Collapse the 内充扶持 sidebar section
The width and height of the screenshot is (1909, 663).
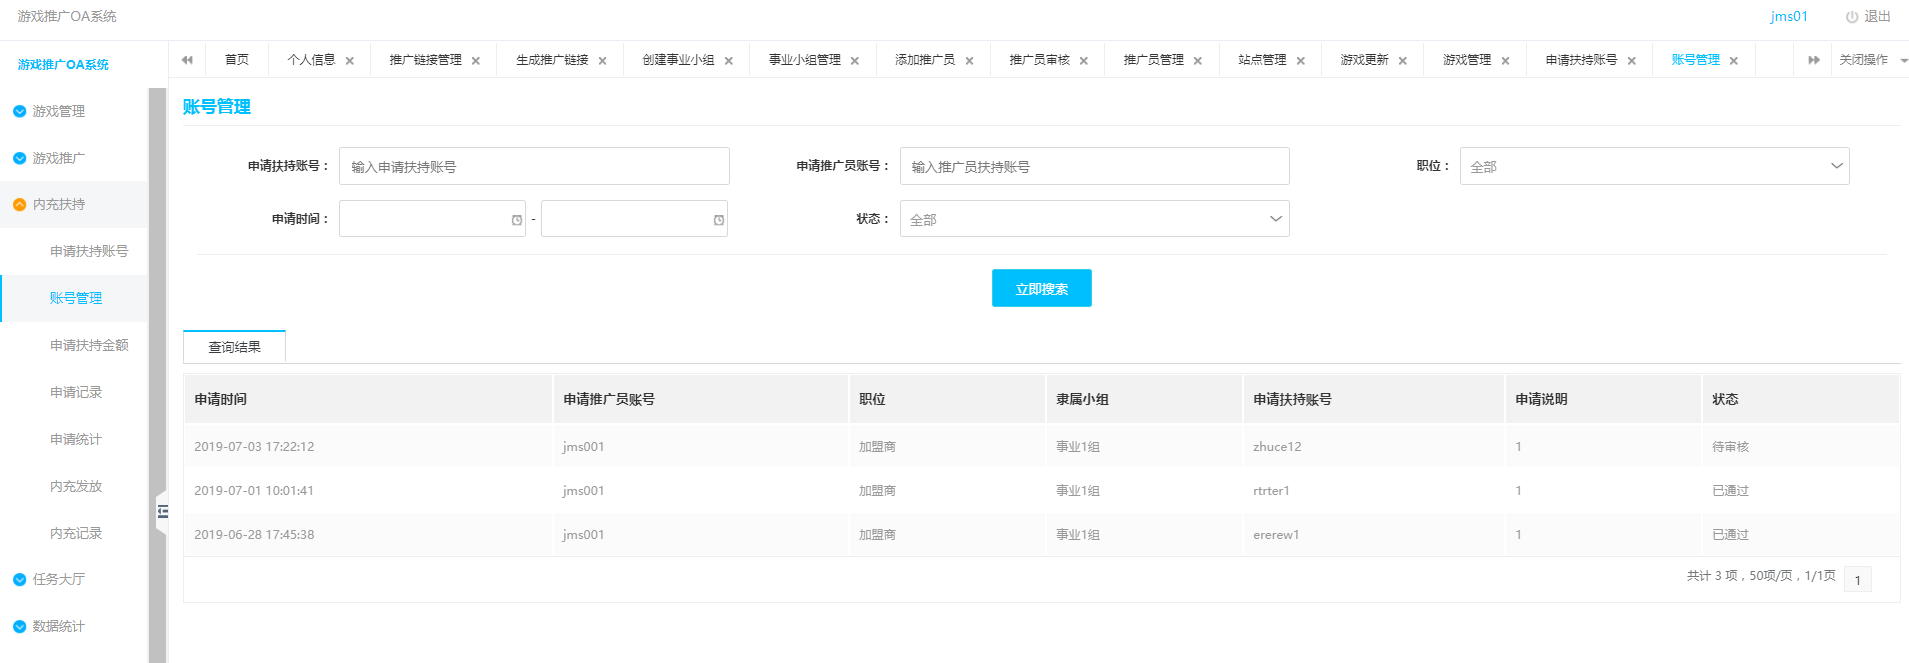tap(58, 204)
